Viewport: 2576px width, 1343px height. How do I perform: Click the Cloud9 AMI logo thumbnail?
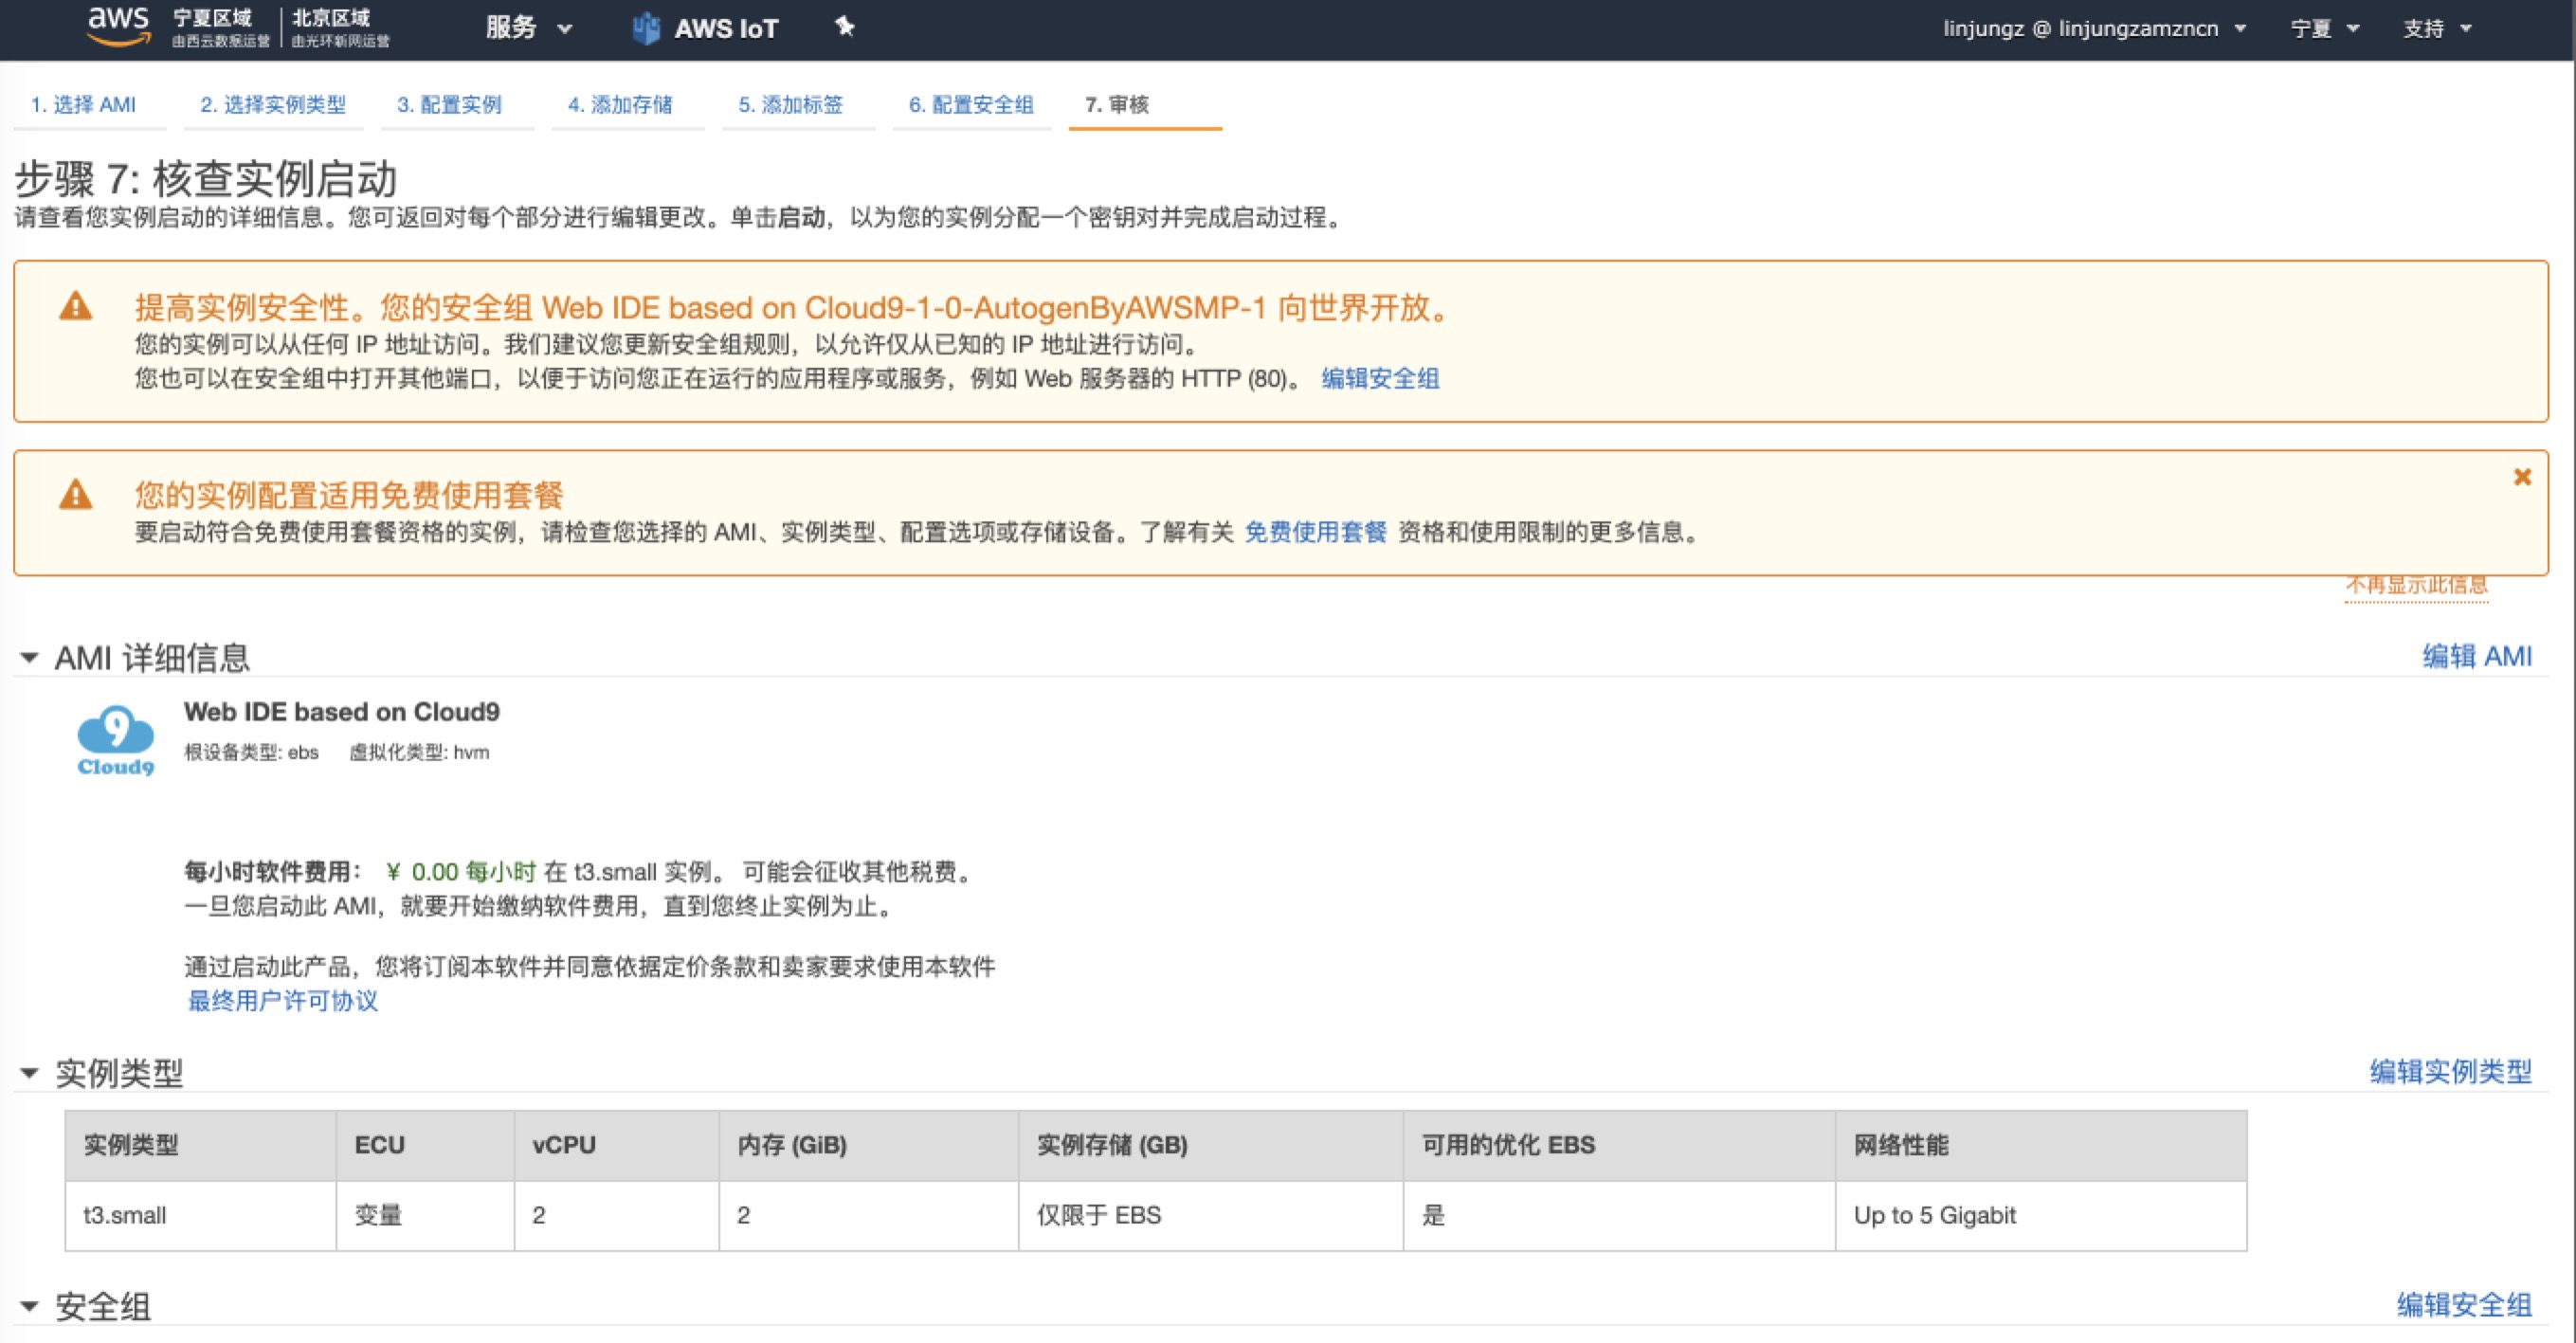coord(116,740)
